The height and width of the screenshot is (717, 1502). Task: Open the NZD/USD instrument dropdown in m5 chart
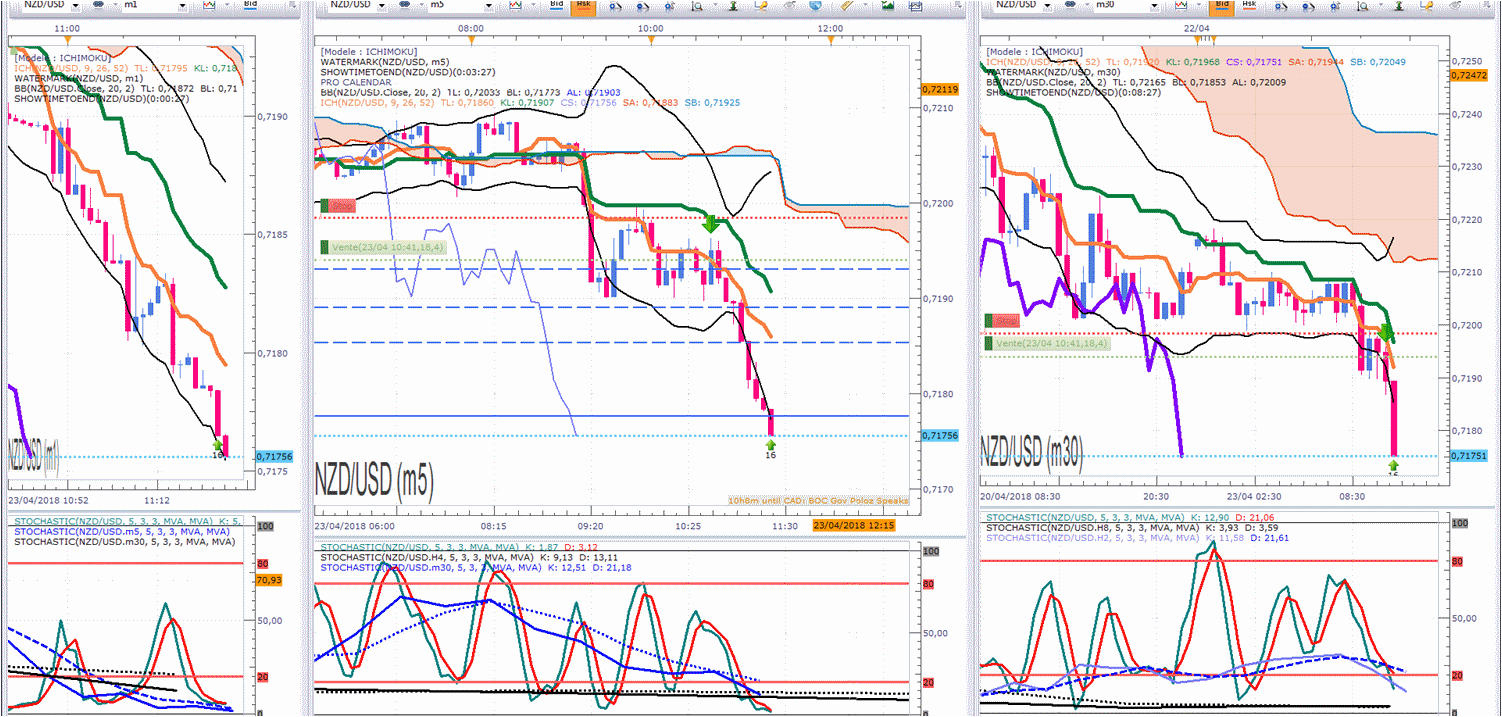382,6
